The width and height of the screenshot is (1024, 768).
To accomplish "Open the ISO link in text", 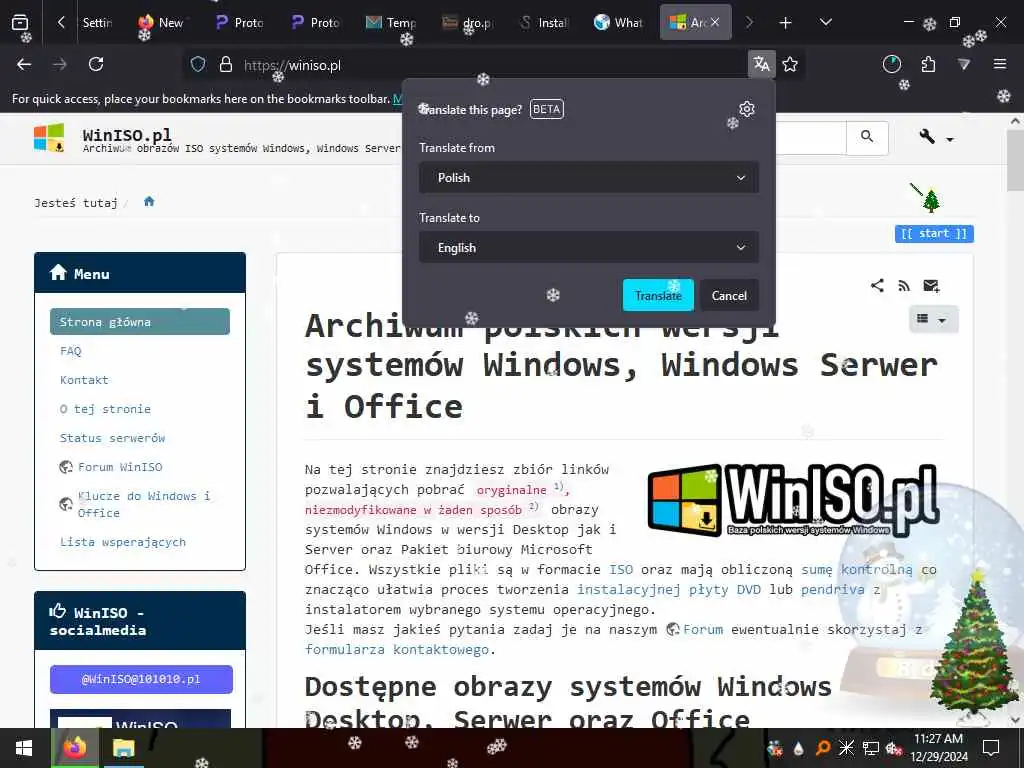I will click(x=620, y=569).
